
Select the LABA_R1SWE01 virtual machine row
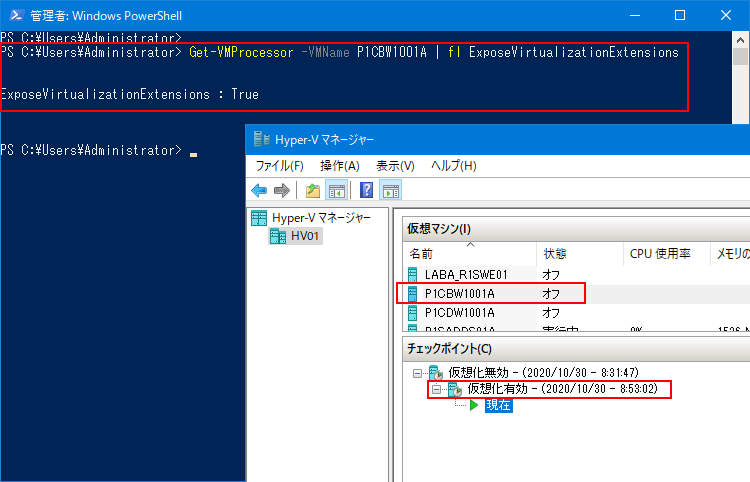576,274
